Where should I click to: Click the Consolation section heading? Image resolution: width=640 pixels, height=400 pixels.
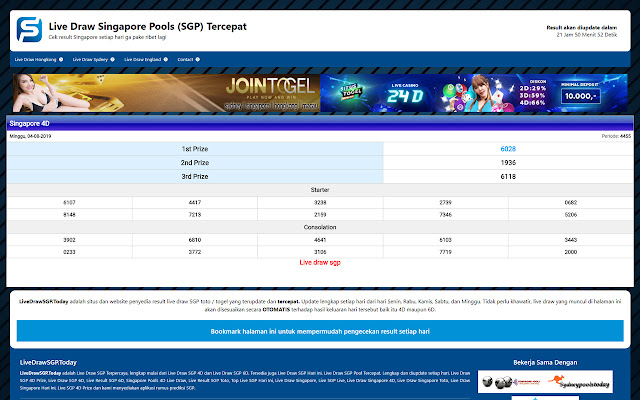tap(320, 227)
